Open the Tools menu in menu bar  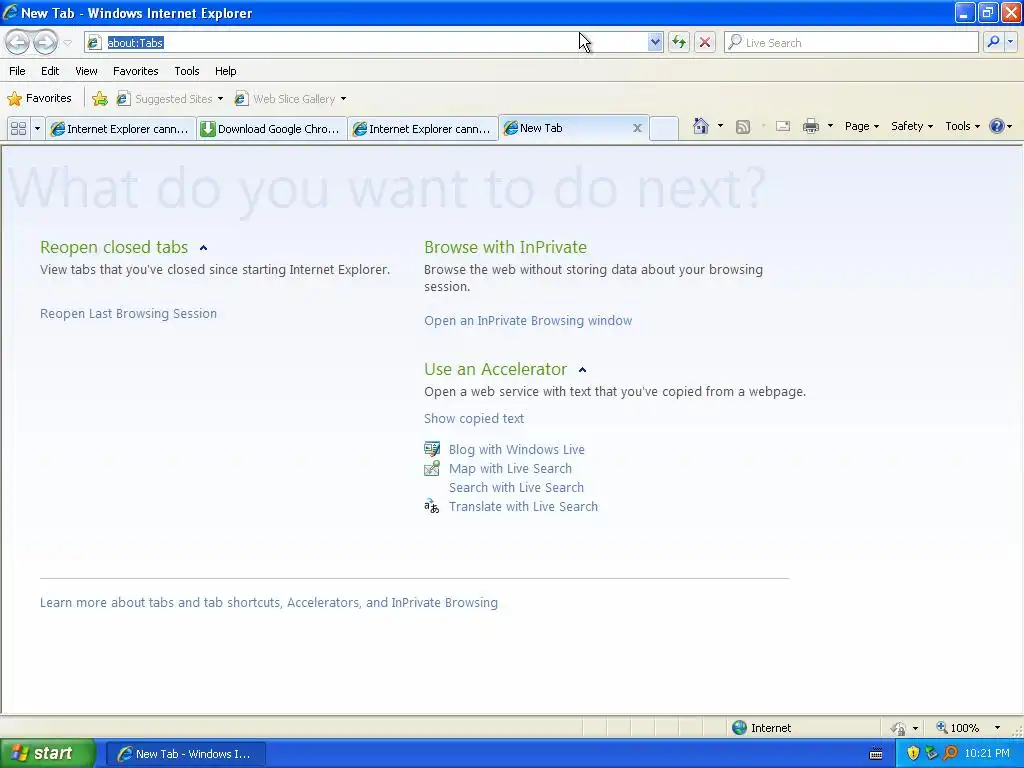(186, 71)
